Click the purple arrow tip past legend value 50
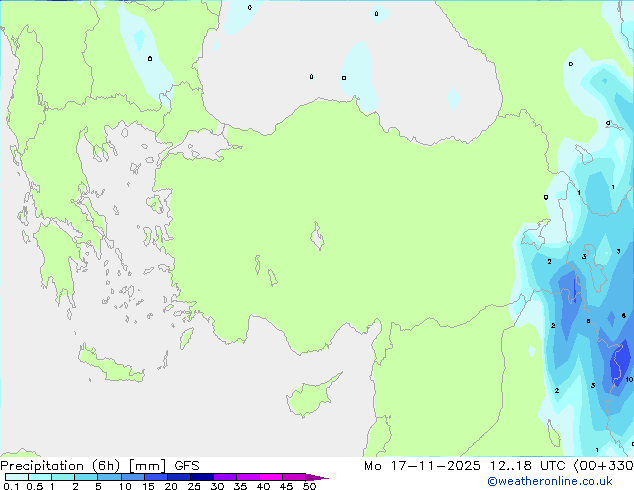 (x=317, y=477)
